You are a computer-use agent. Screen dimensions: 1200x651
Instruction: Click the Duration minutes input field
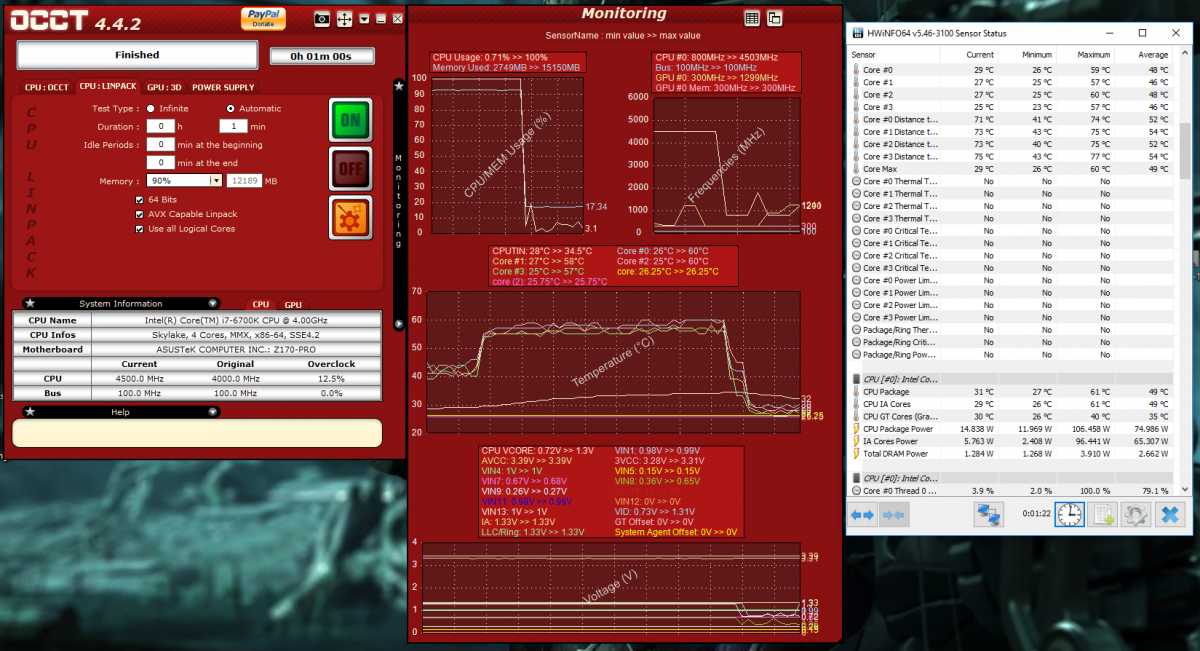coord(233,126)
